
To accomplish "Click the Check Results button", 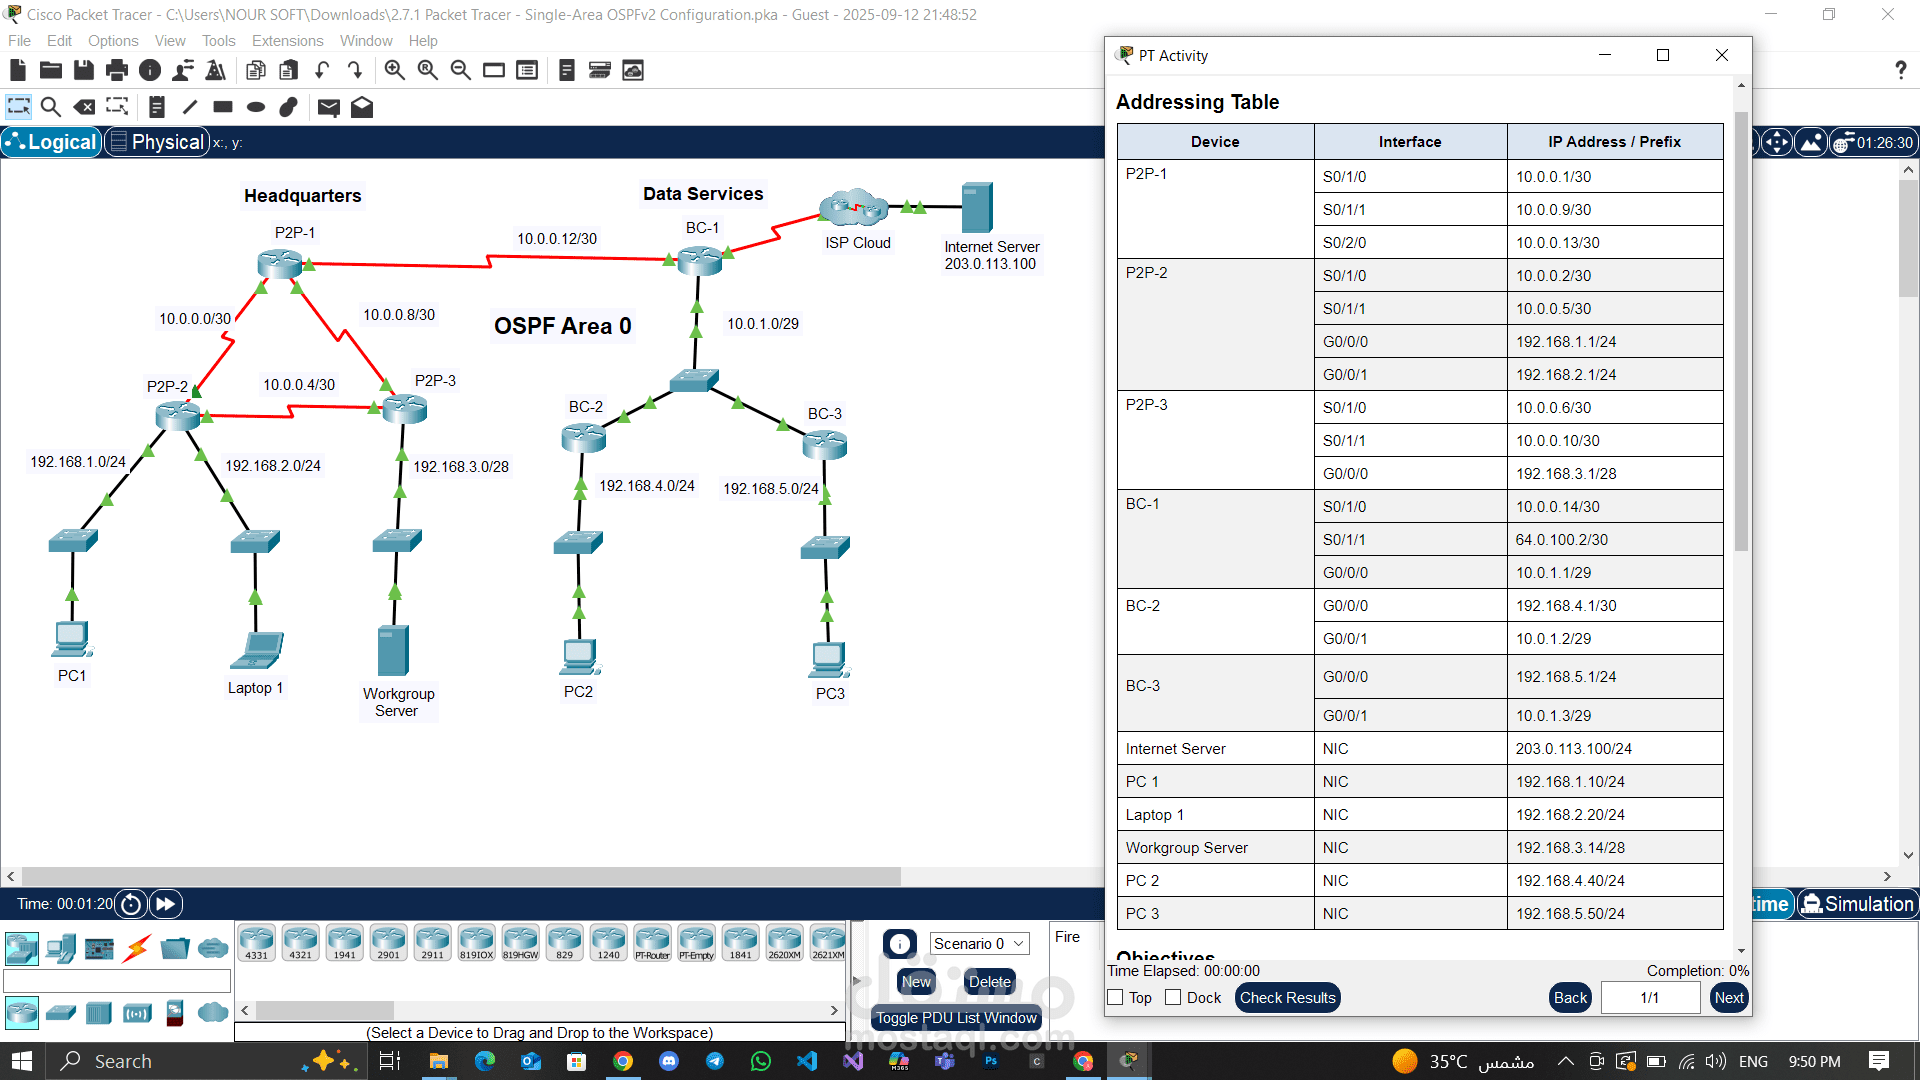I will (1287, 998).
